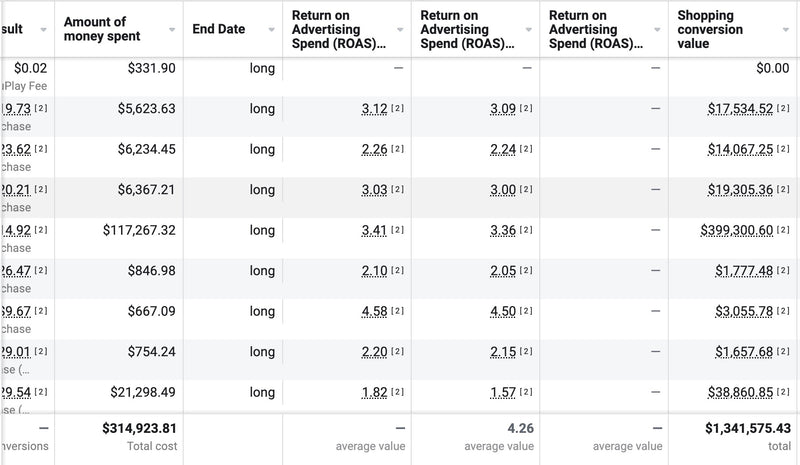Click the 3.41 ROAS value link
Viewport: 800px width, 465px height.
click(374, 230)
